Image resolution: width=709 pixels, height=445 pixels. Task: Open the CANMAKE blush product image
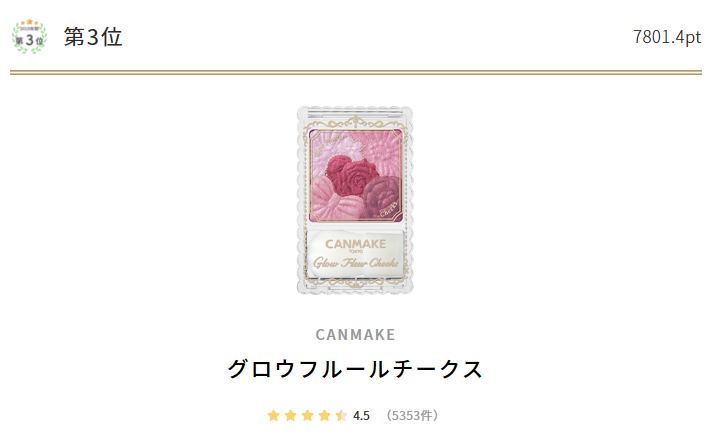point(355,200)
